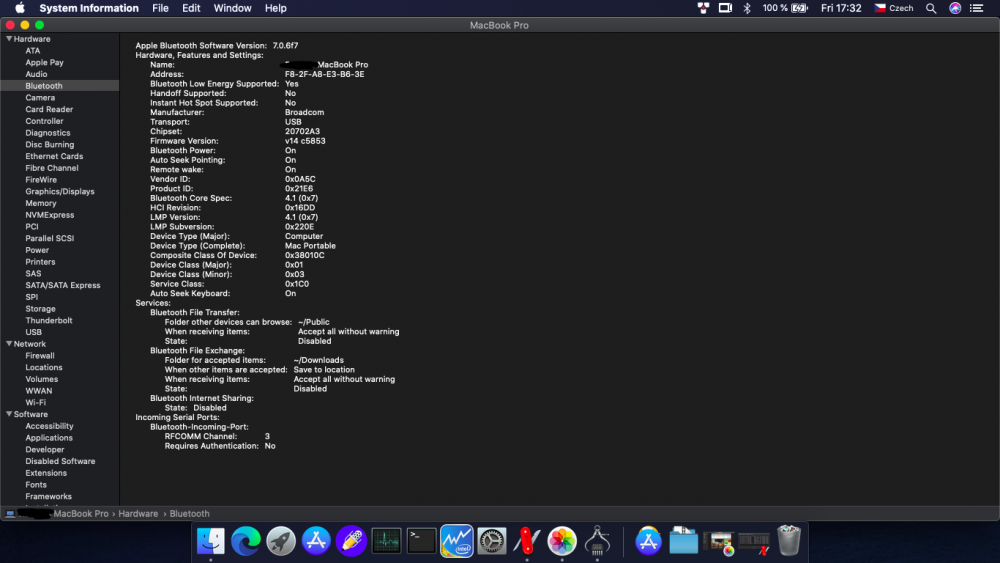Select Camera in sidebar
Image resolution: width=1000 pixels, height=563 pixels.
pos(40,98)
